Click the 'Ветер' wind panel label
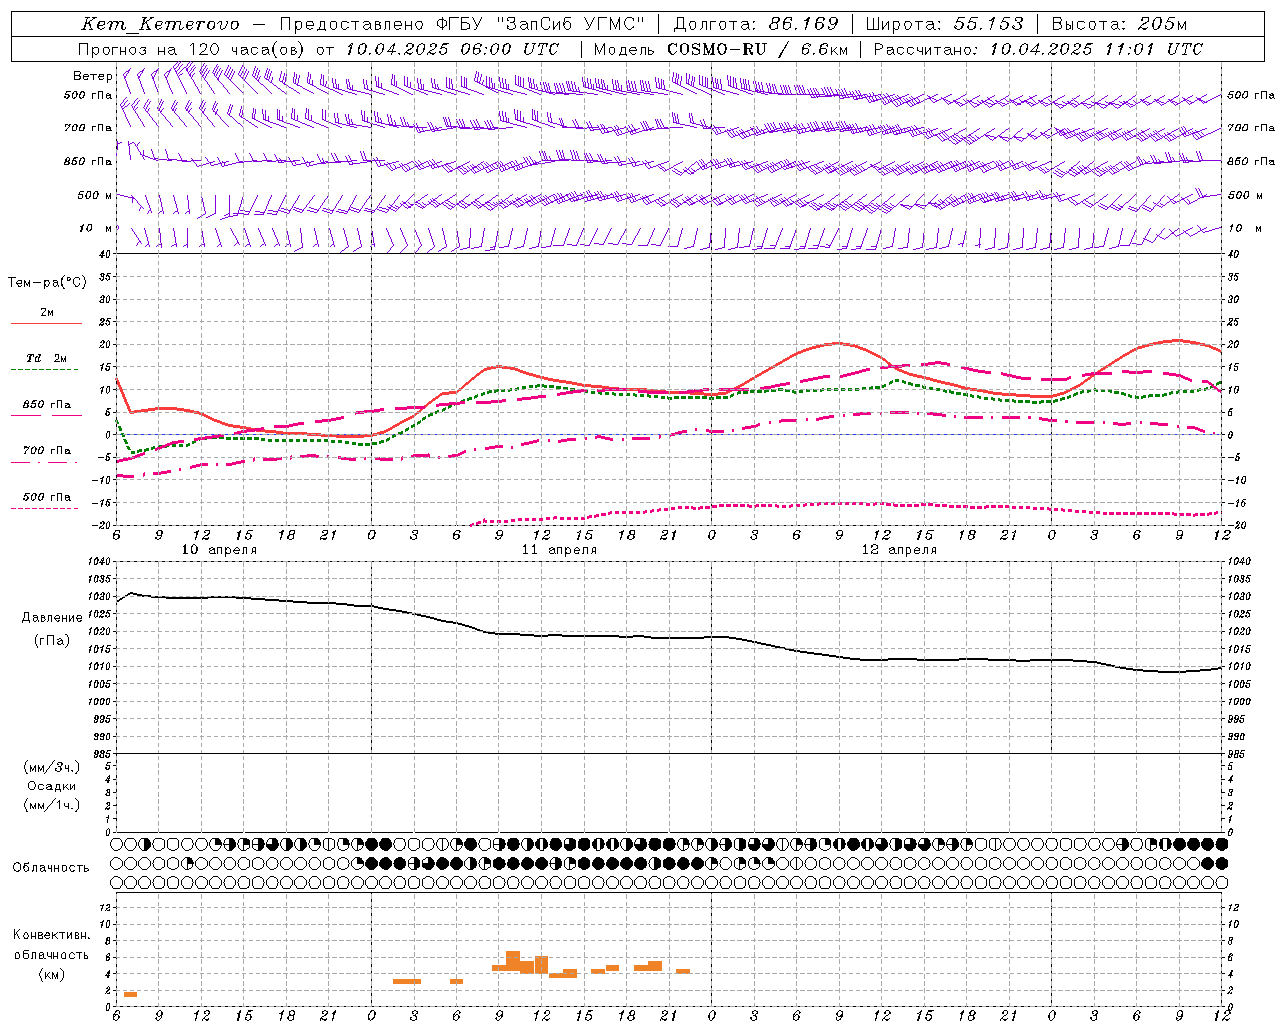 92,76
